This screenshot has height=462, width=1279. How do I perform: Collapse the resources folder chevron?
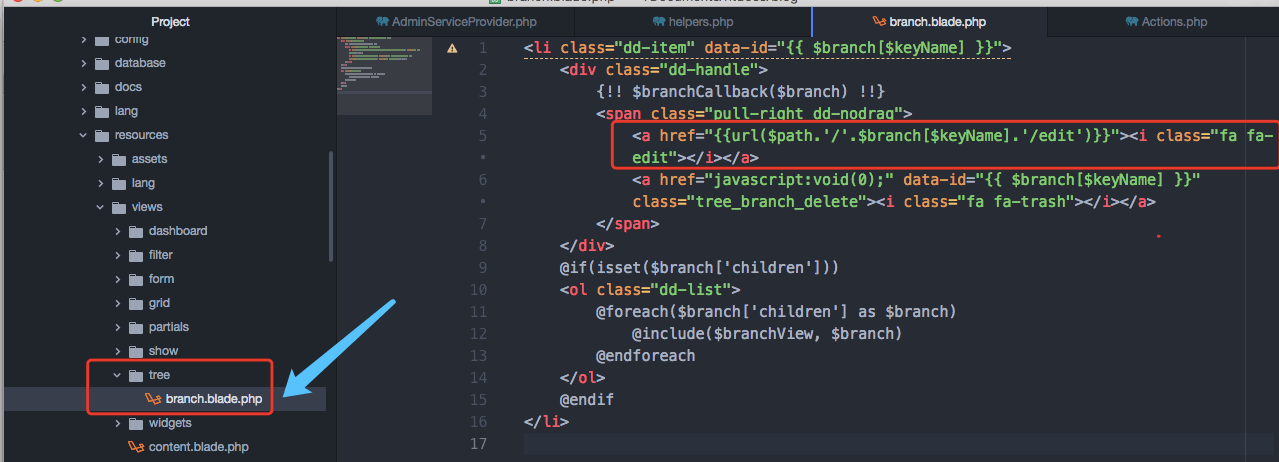pos(84,135)
